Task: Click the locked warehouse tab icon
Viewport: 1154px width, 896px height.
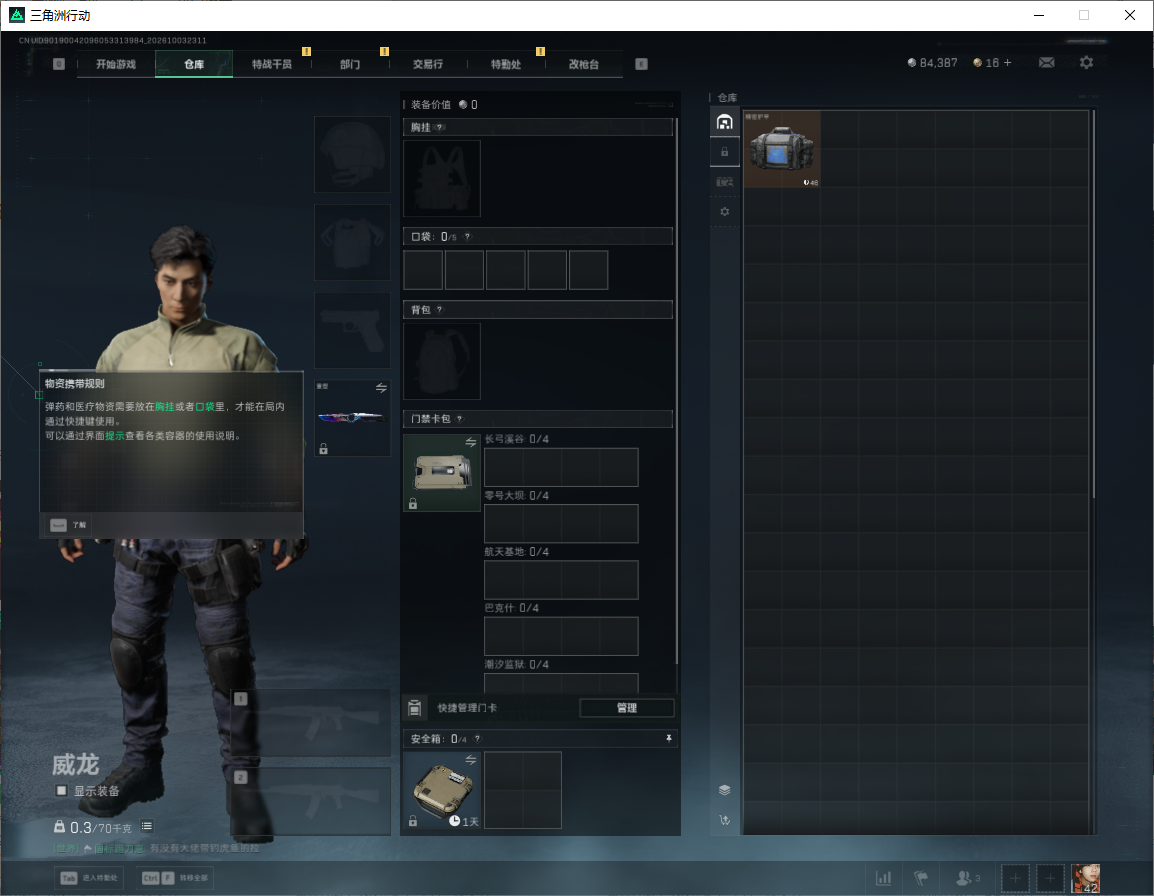Action: 724,152
